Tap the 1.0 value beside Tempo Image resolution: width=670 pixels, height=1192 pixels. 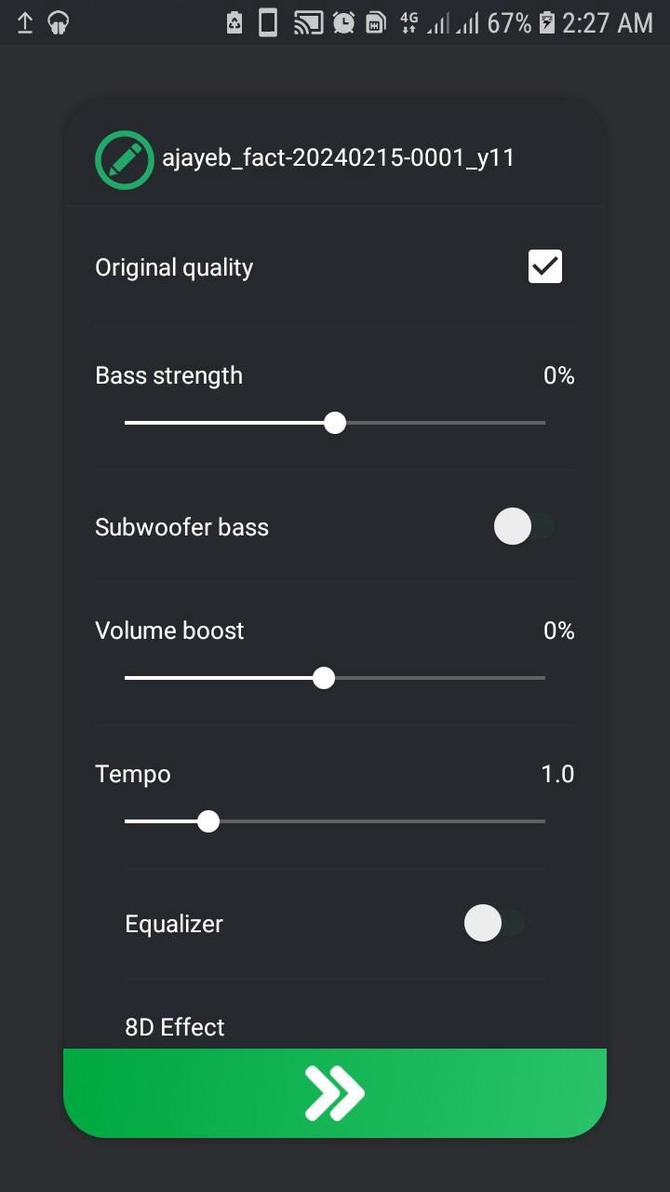pos(557,773)
